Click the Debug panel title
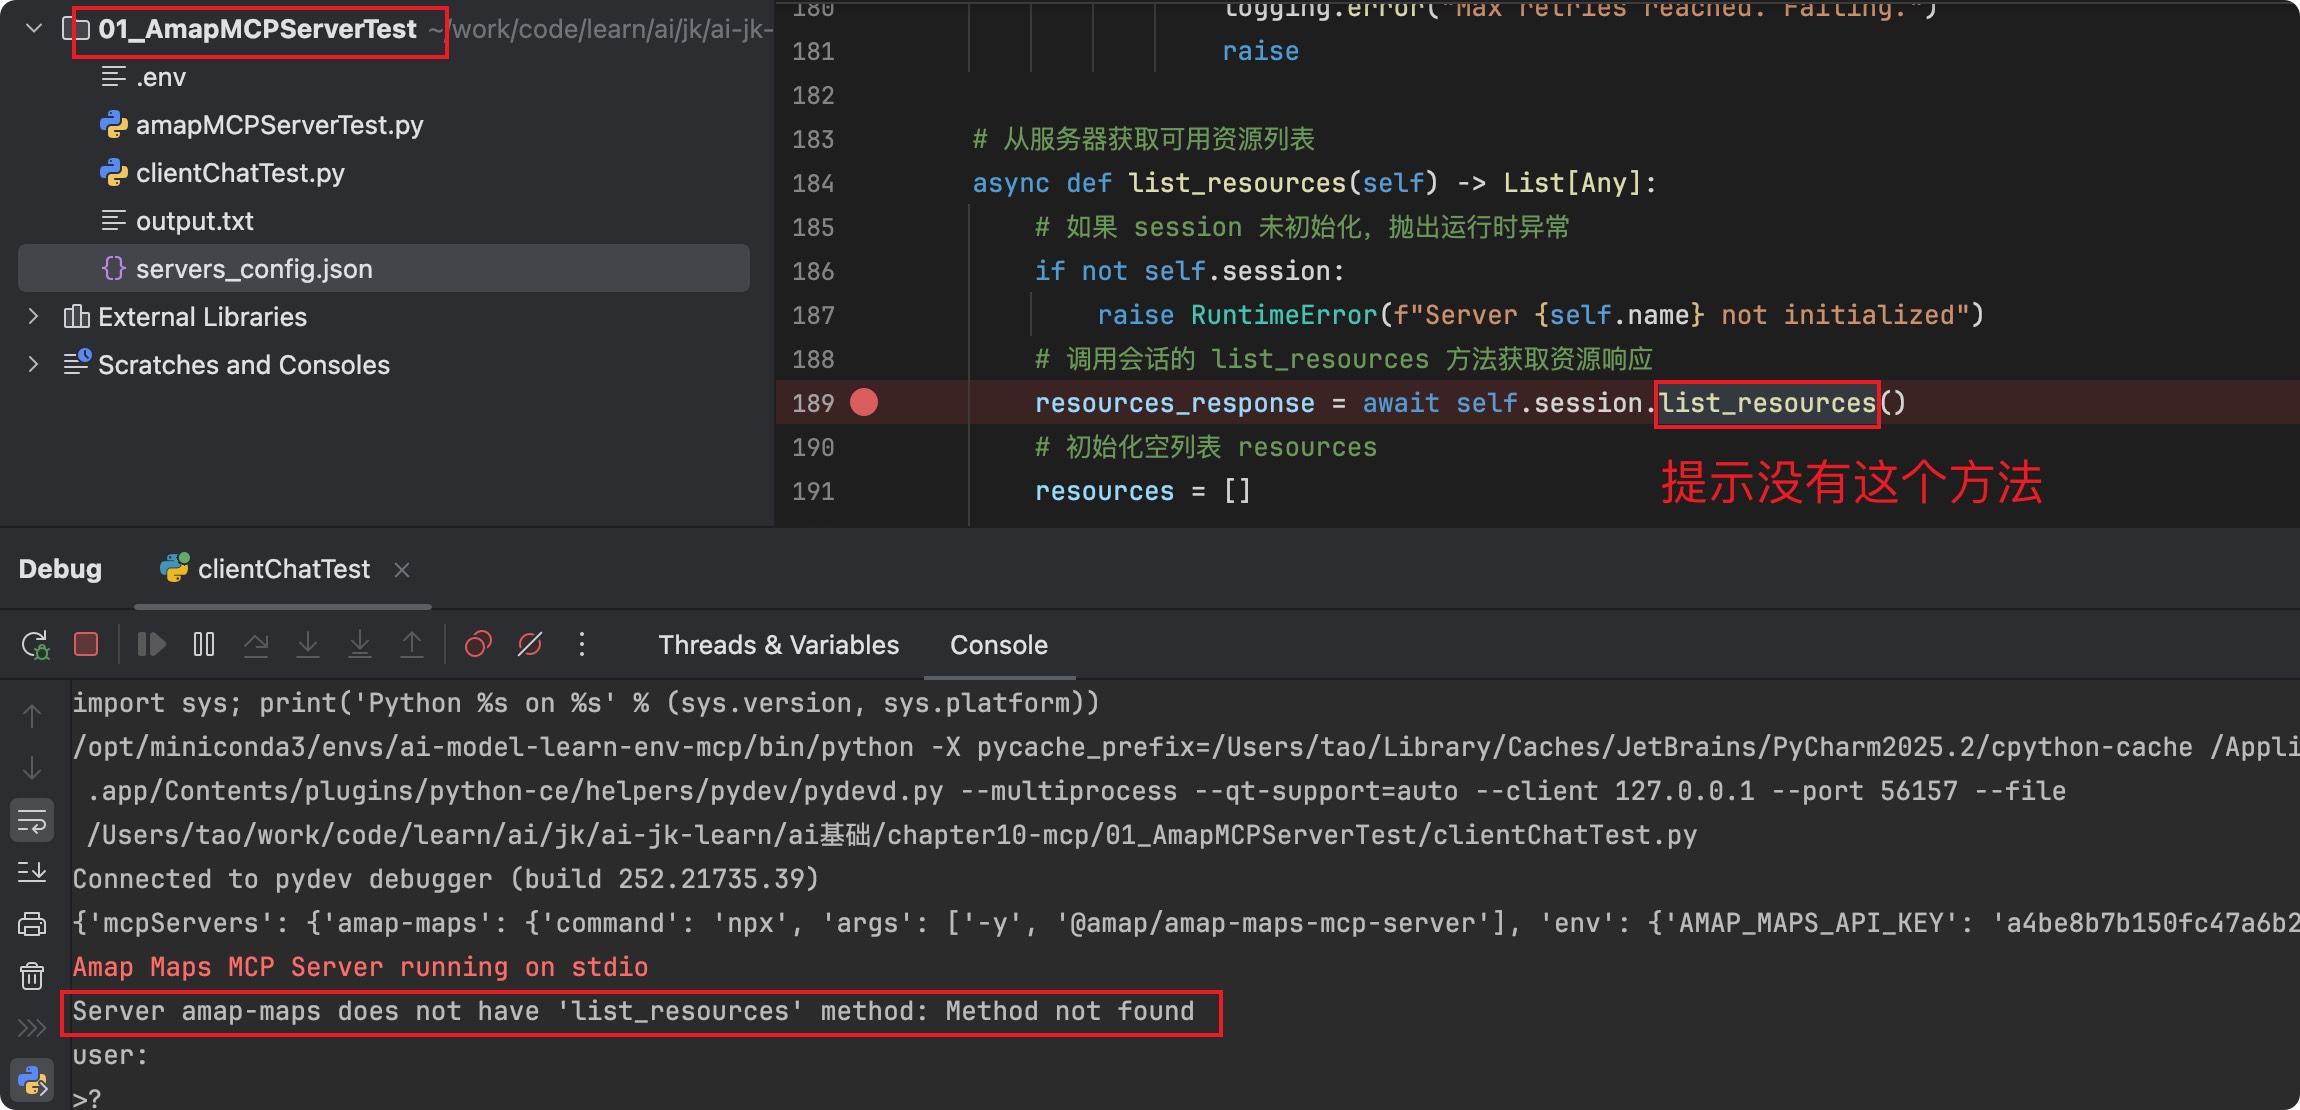 pos(60,569)
